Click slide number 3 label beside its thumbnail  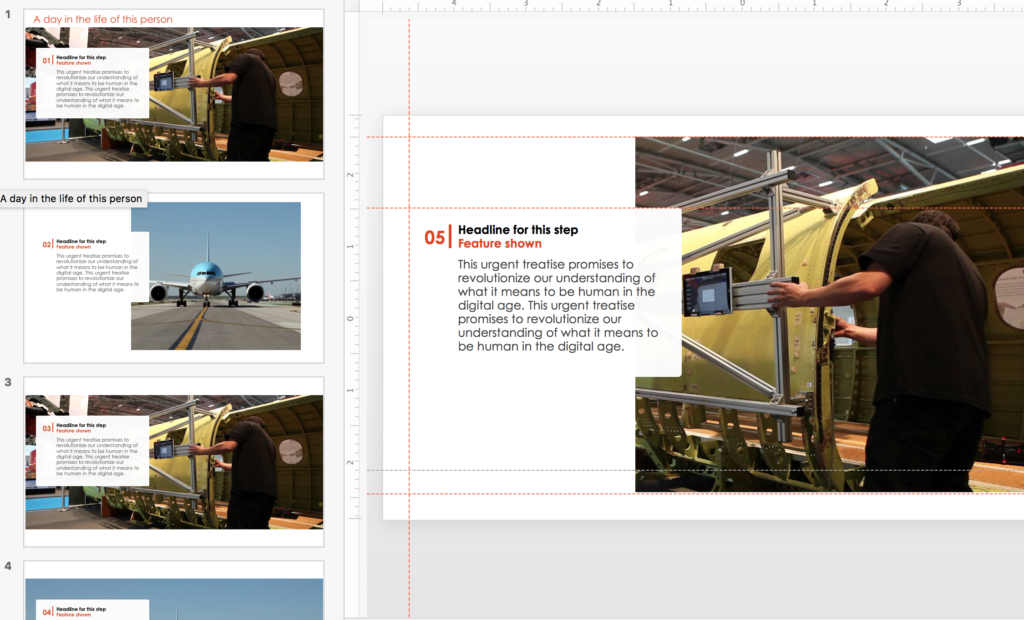[8, 382]
